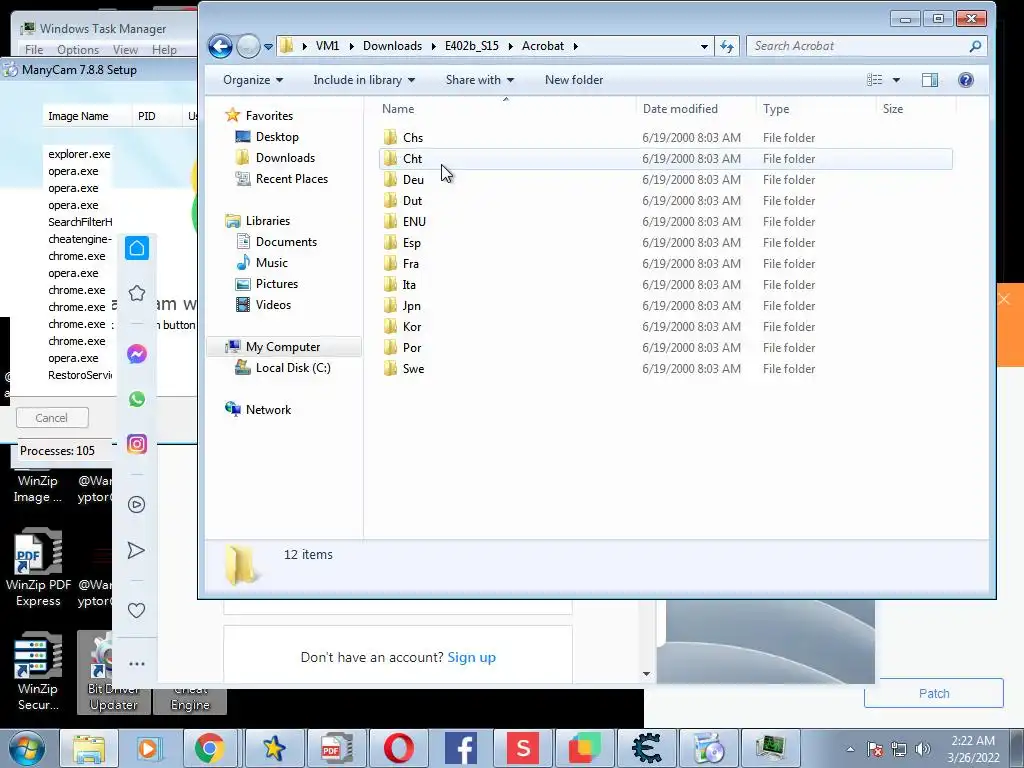
Task: Select Downloads in the address breadcrumb
Action: (x=392, y=46)
